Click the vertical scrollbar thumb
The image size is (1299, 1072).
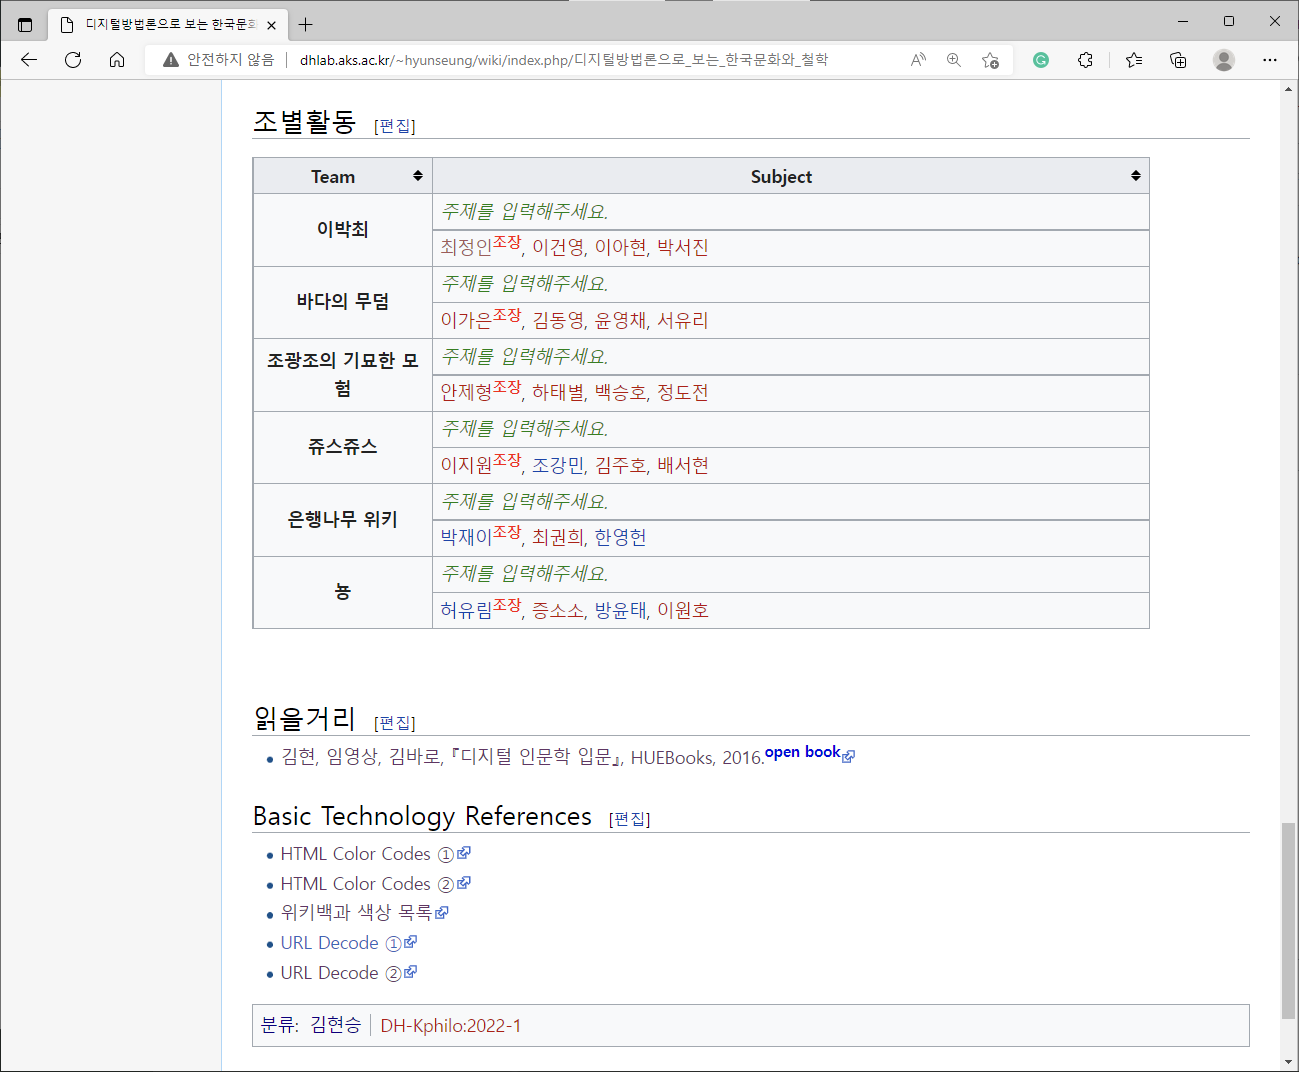pos(1288,920)
